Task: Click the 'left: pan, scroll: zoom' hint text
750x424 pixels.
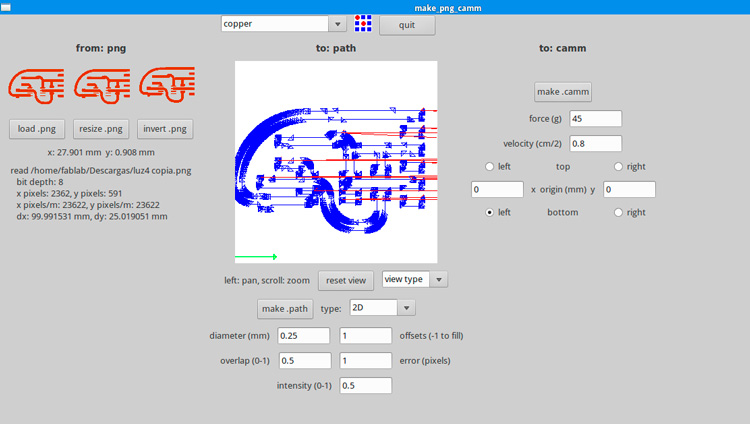Action: coord(267,281)
